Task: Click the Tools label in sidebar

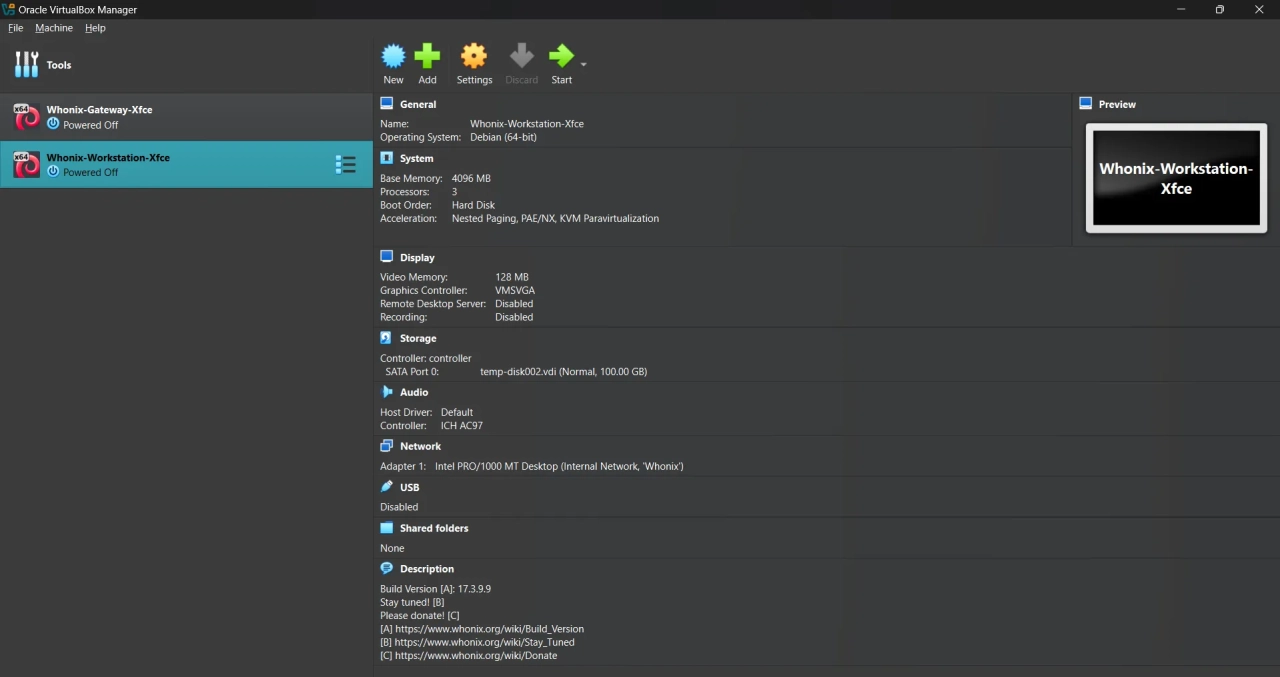Action: pos(59,65)
